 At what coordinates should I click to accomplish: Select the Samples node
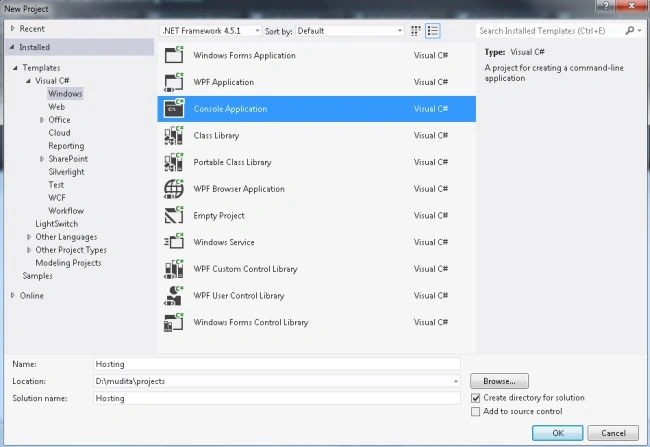[37, 276]
